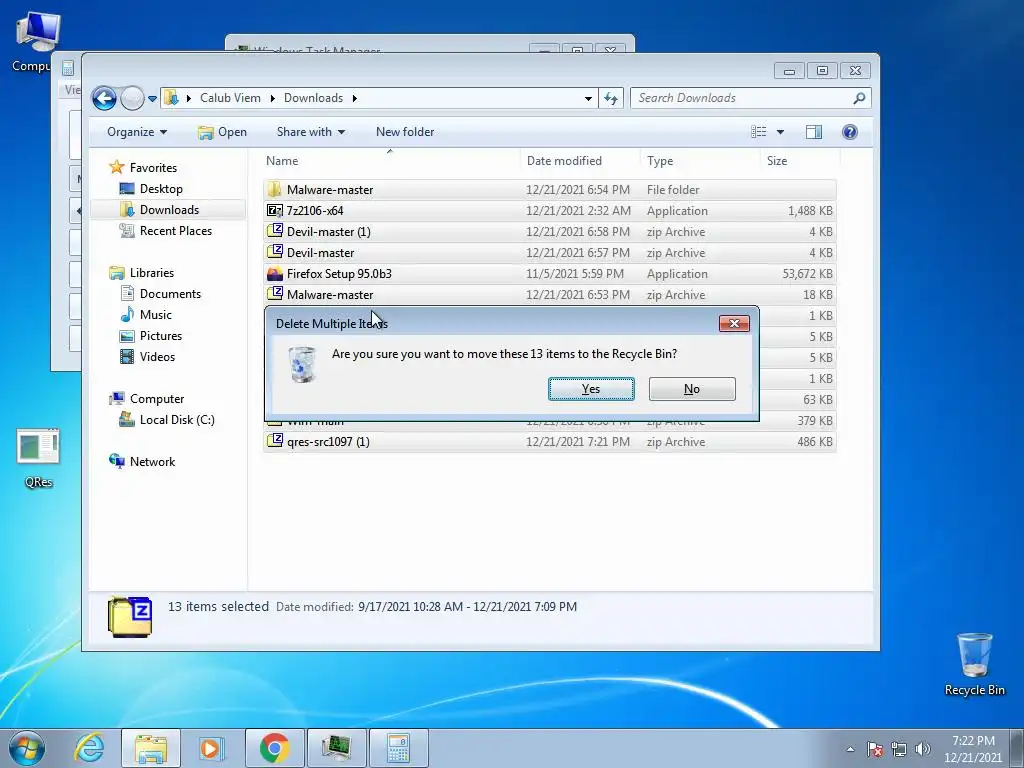Image resolution: width=1024 pixels, height=768 pixels.
Task: Change your view icon button
Action: click(759, 132)
